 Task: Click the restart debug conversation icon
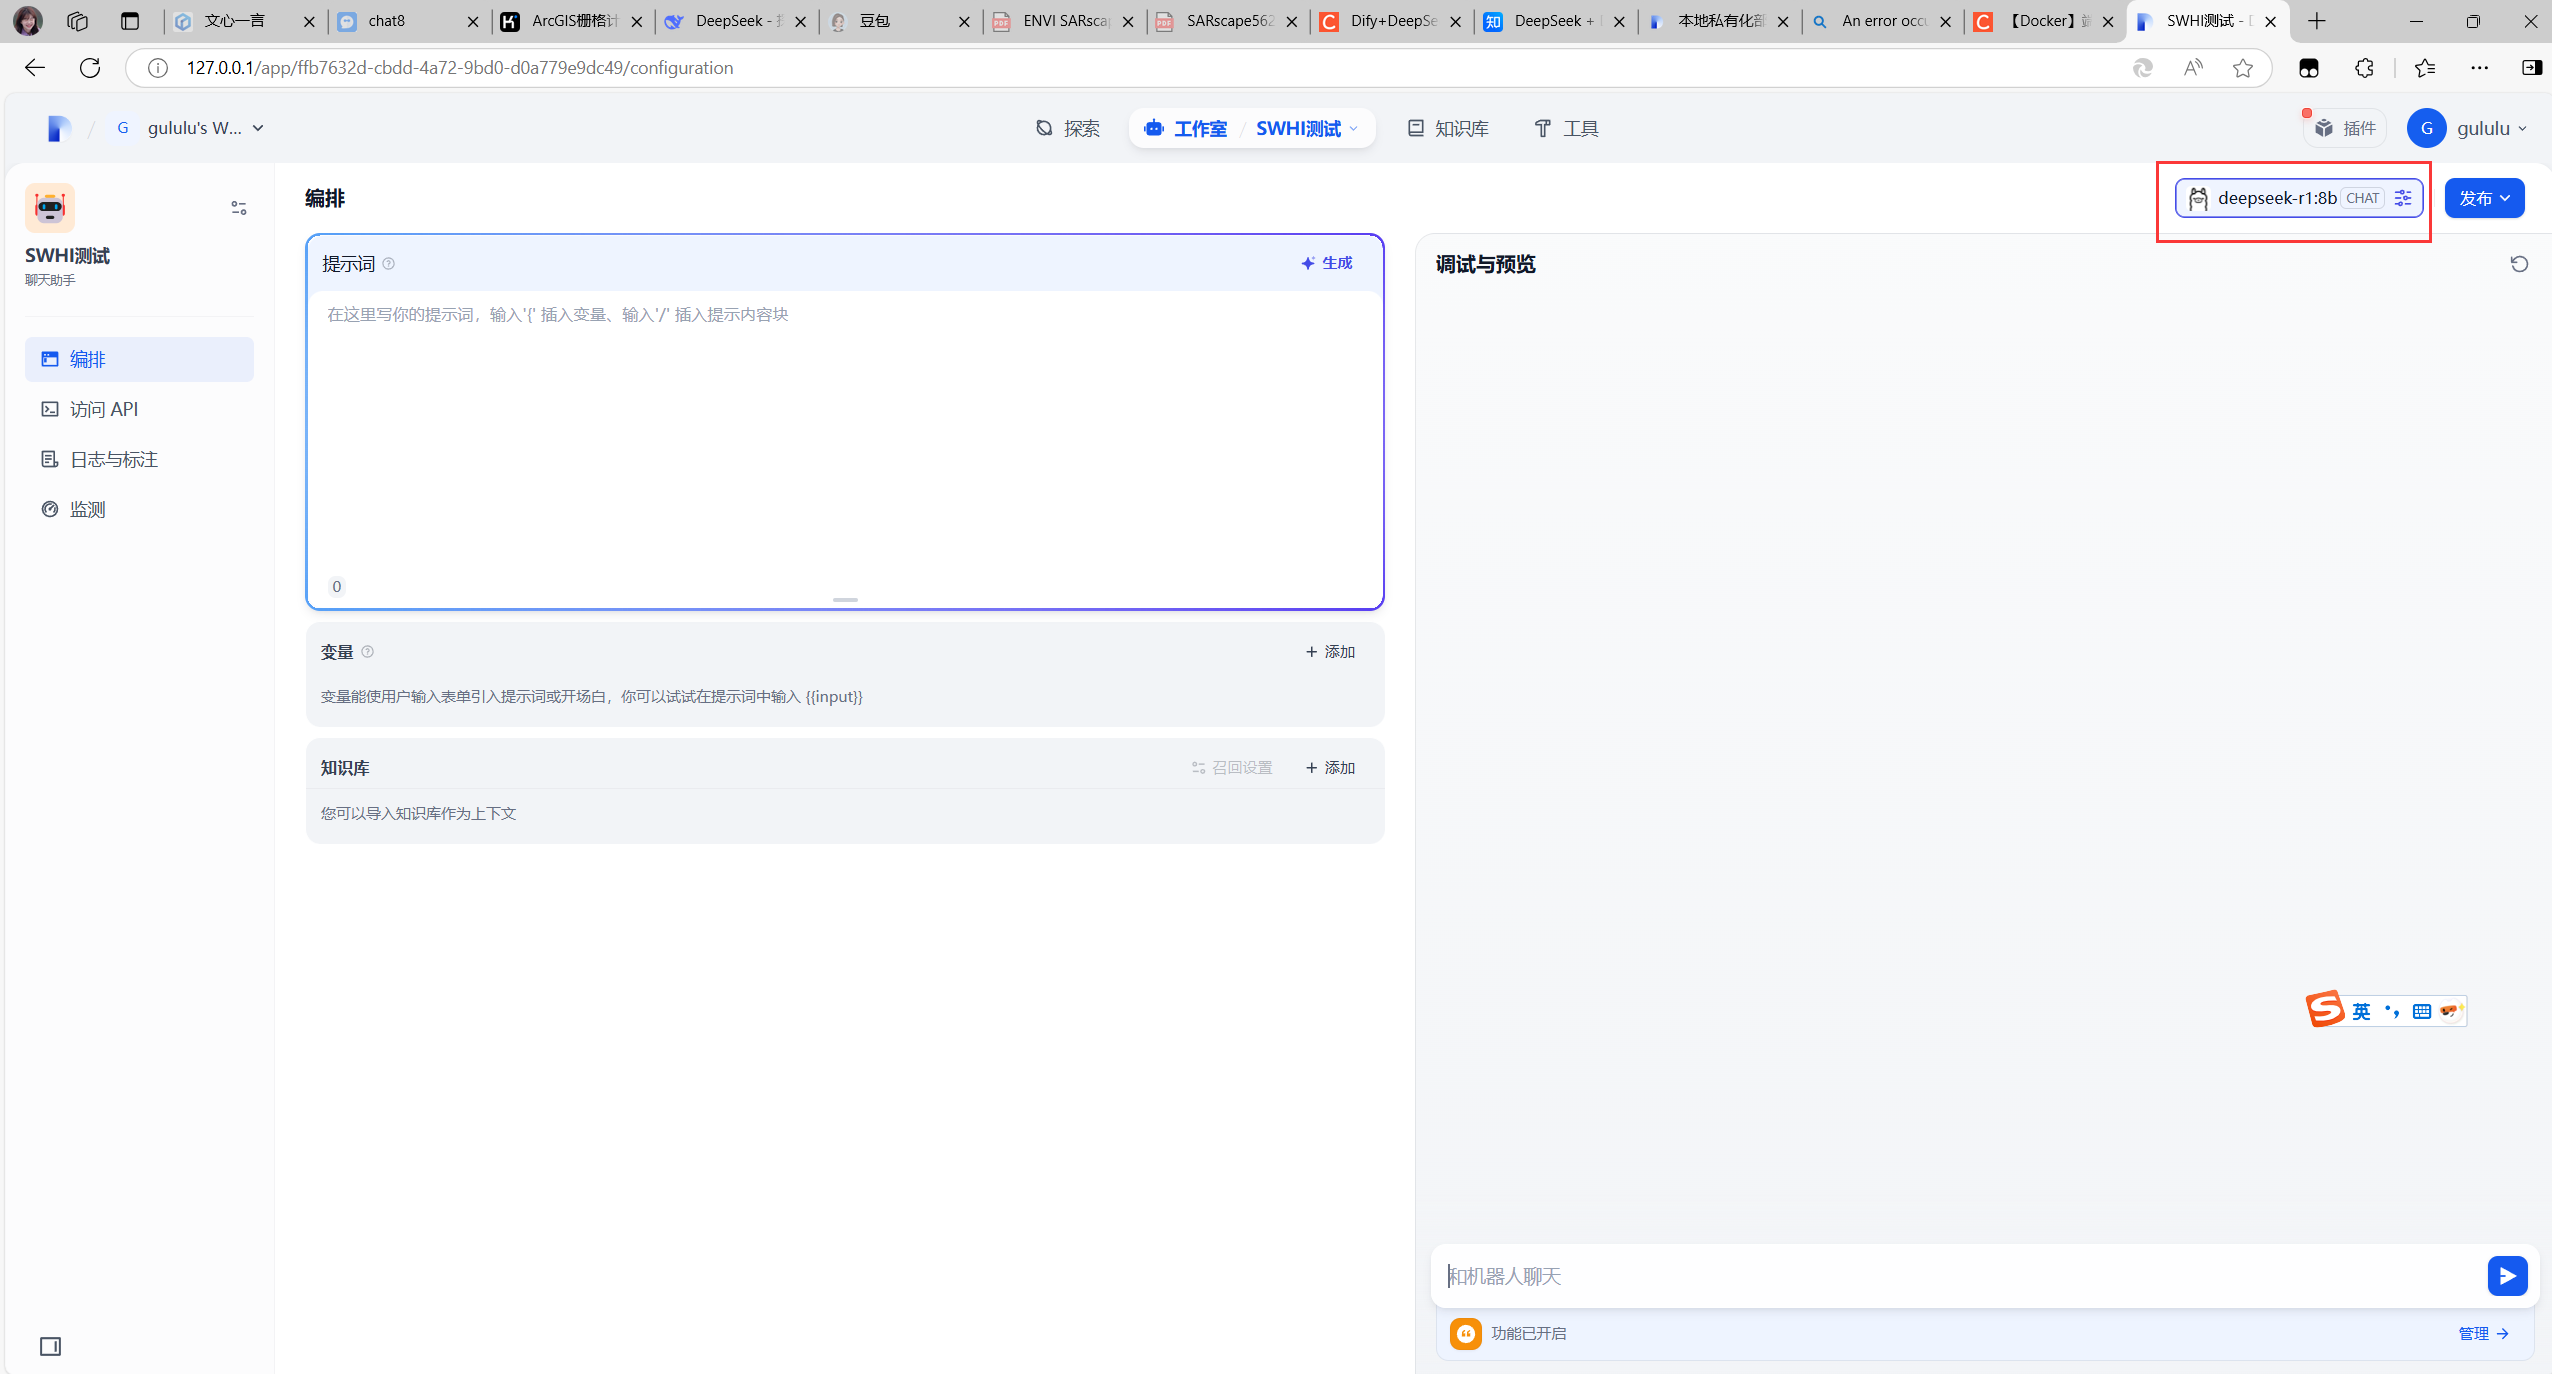pos(2519,264)
